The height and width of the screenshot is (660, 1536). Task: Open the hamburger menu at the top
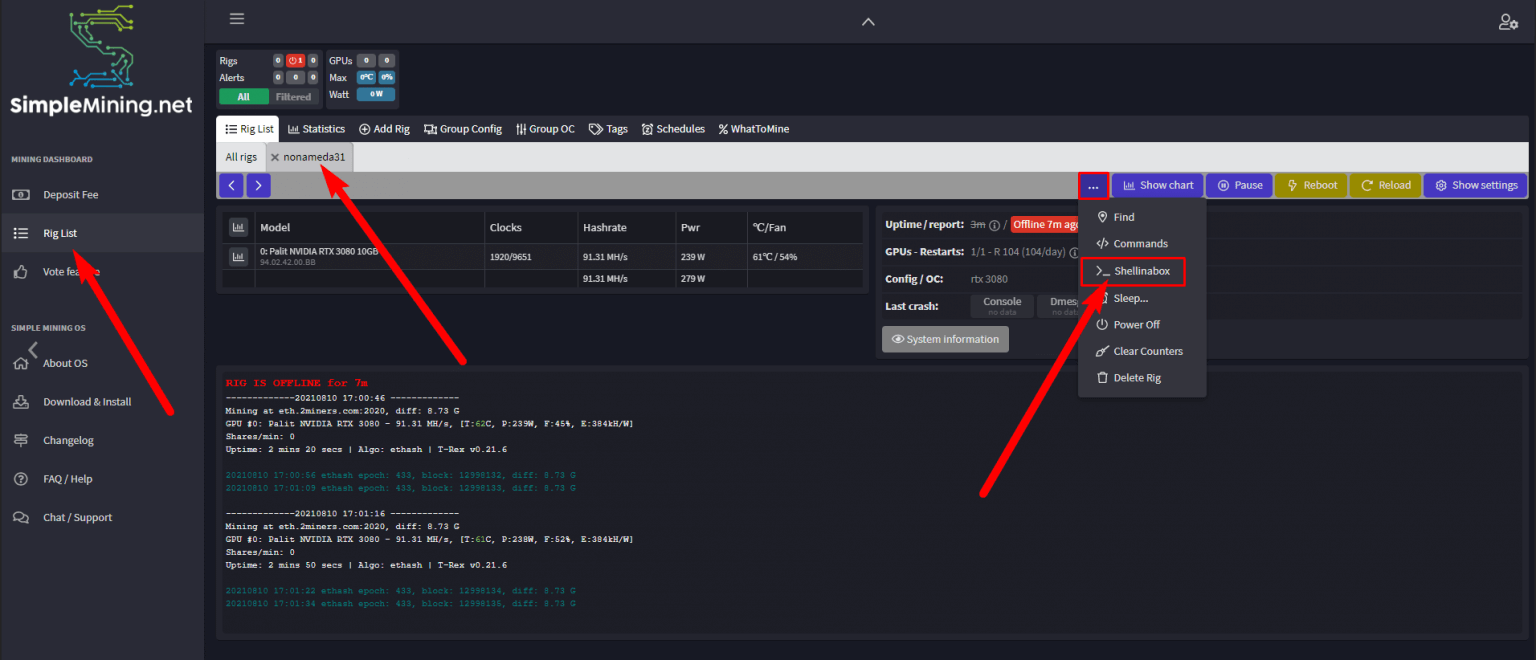pos(237,18)
